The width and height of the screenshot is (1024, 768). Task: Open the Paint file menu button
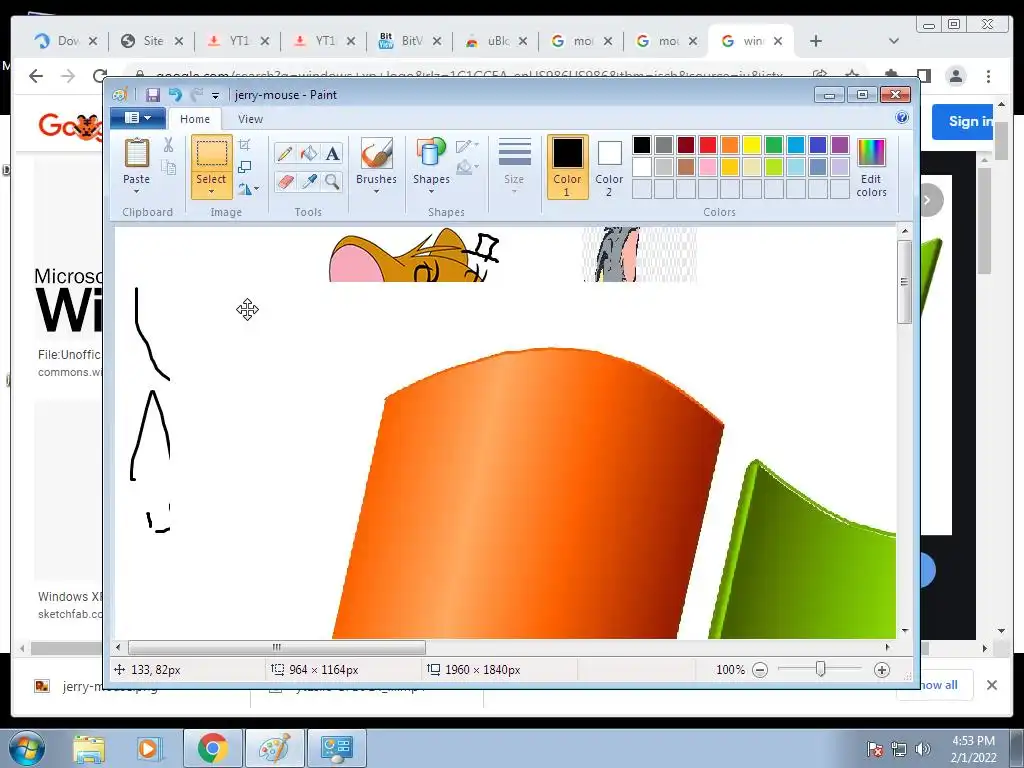pyautogui.click(x=138, y=118)
